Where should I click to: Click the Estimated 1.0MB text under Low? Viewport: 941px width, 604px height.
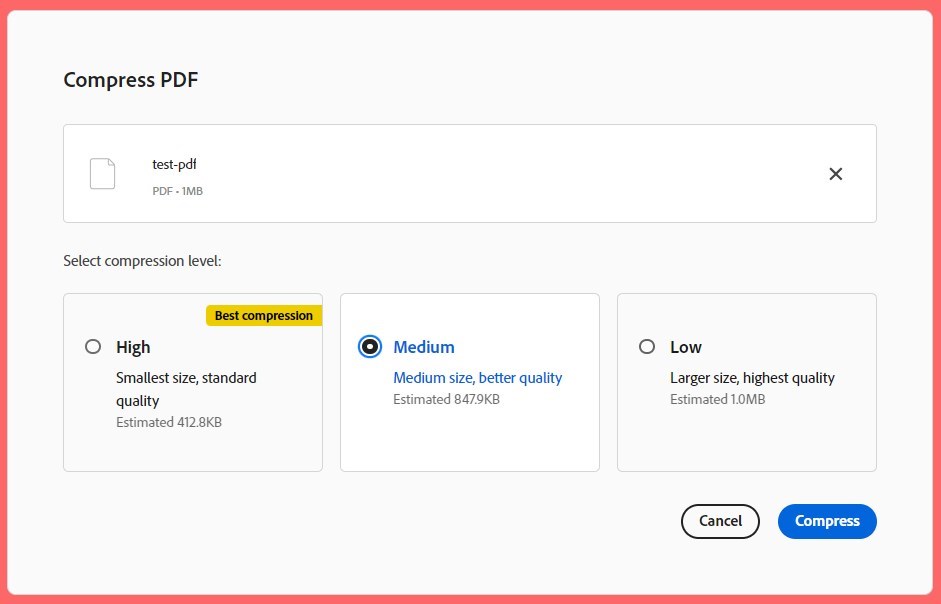click(x=716, y=399)
